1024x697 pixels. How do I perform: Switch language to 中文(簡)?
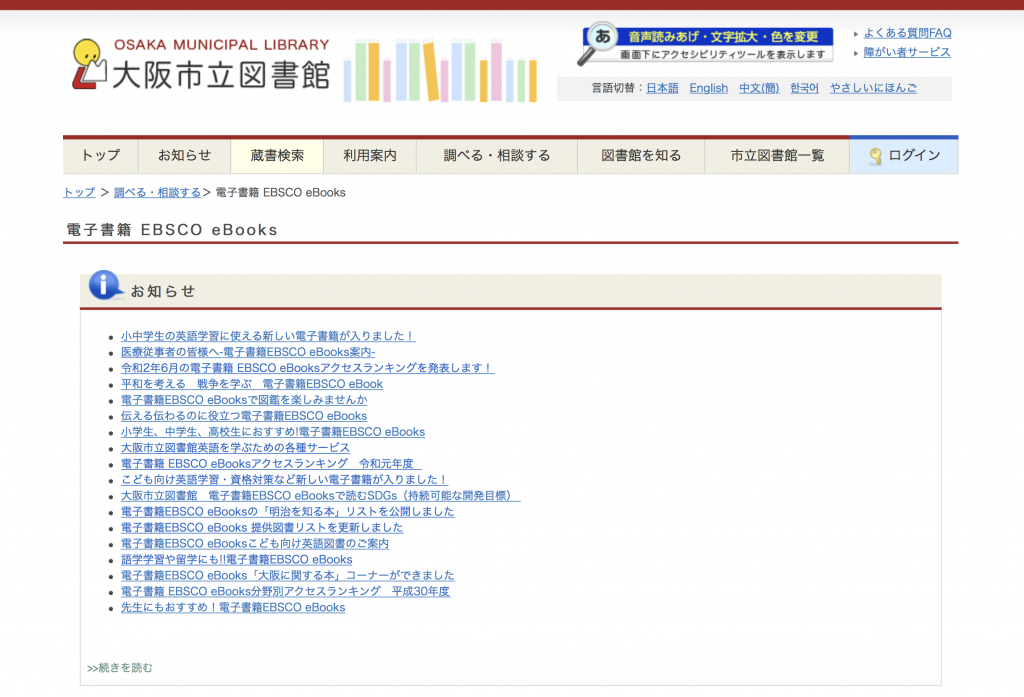pos(759,88)
